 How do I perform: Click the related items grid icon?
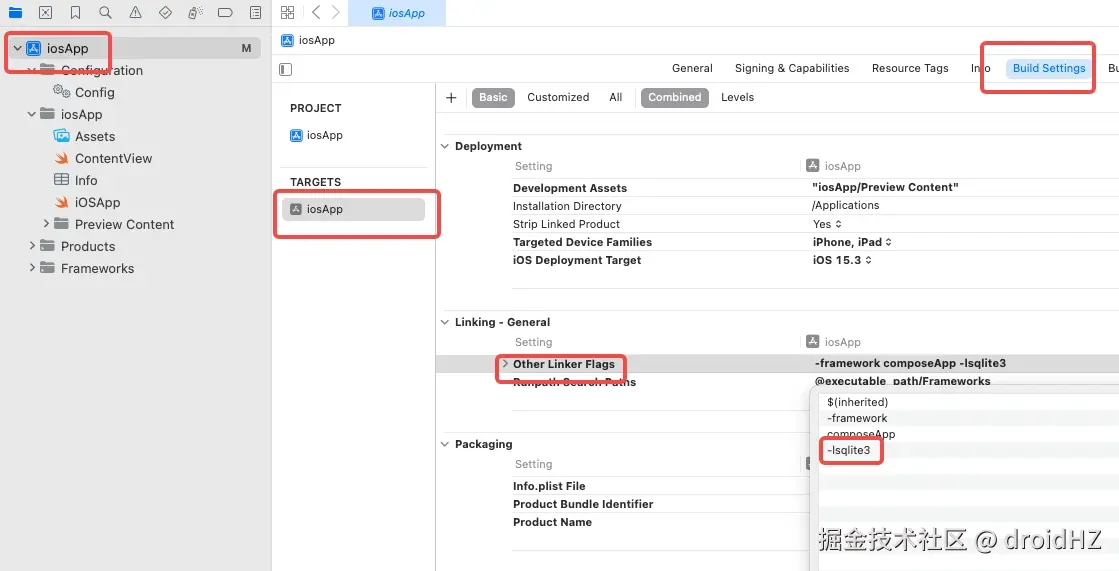click(x=288, y=13)
